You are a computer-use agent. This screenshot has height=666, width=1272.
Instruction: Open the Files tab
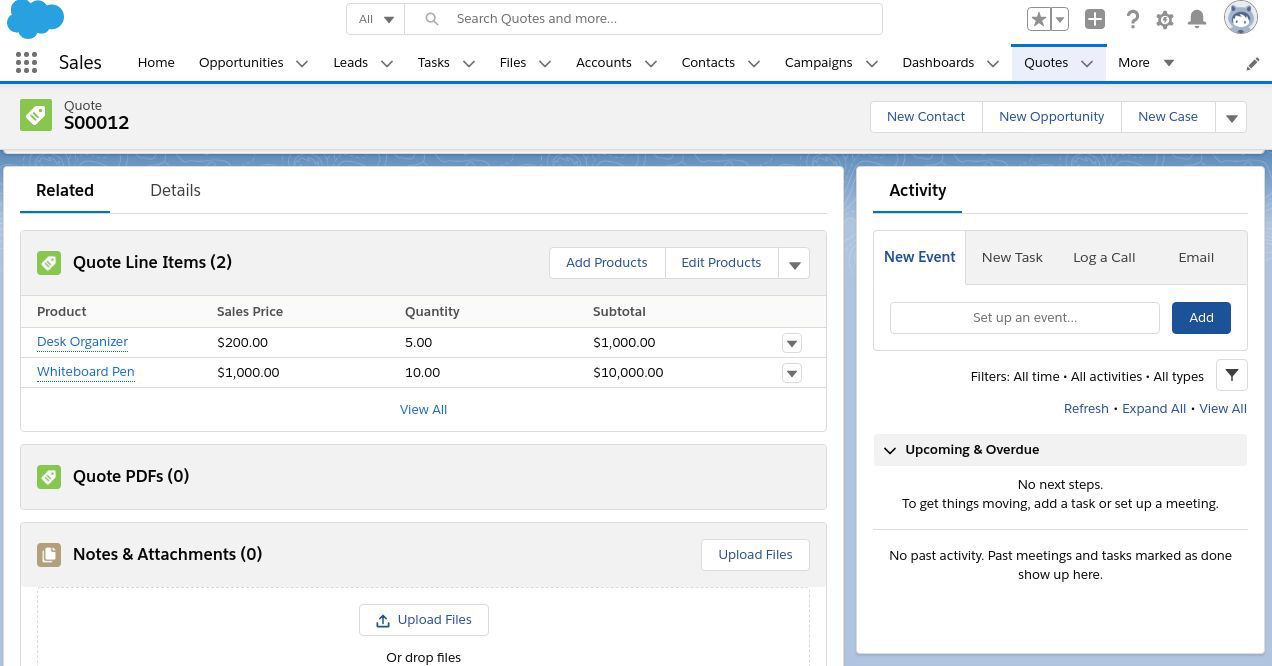(x=513, y=62)
